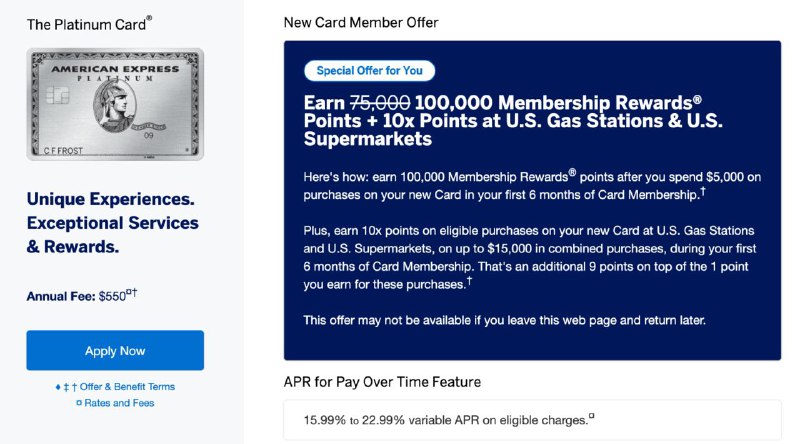The image size is (800, 444).
Task: Click the dagger footnote after "these purchases."
Action: (x=469, y=282)
